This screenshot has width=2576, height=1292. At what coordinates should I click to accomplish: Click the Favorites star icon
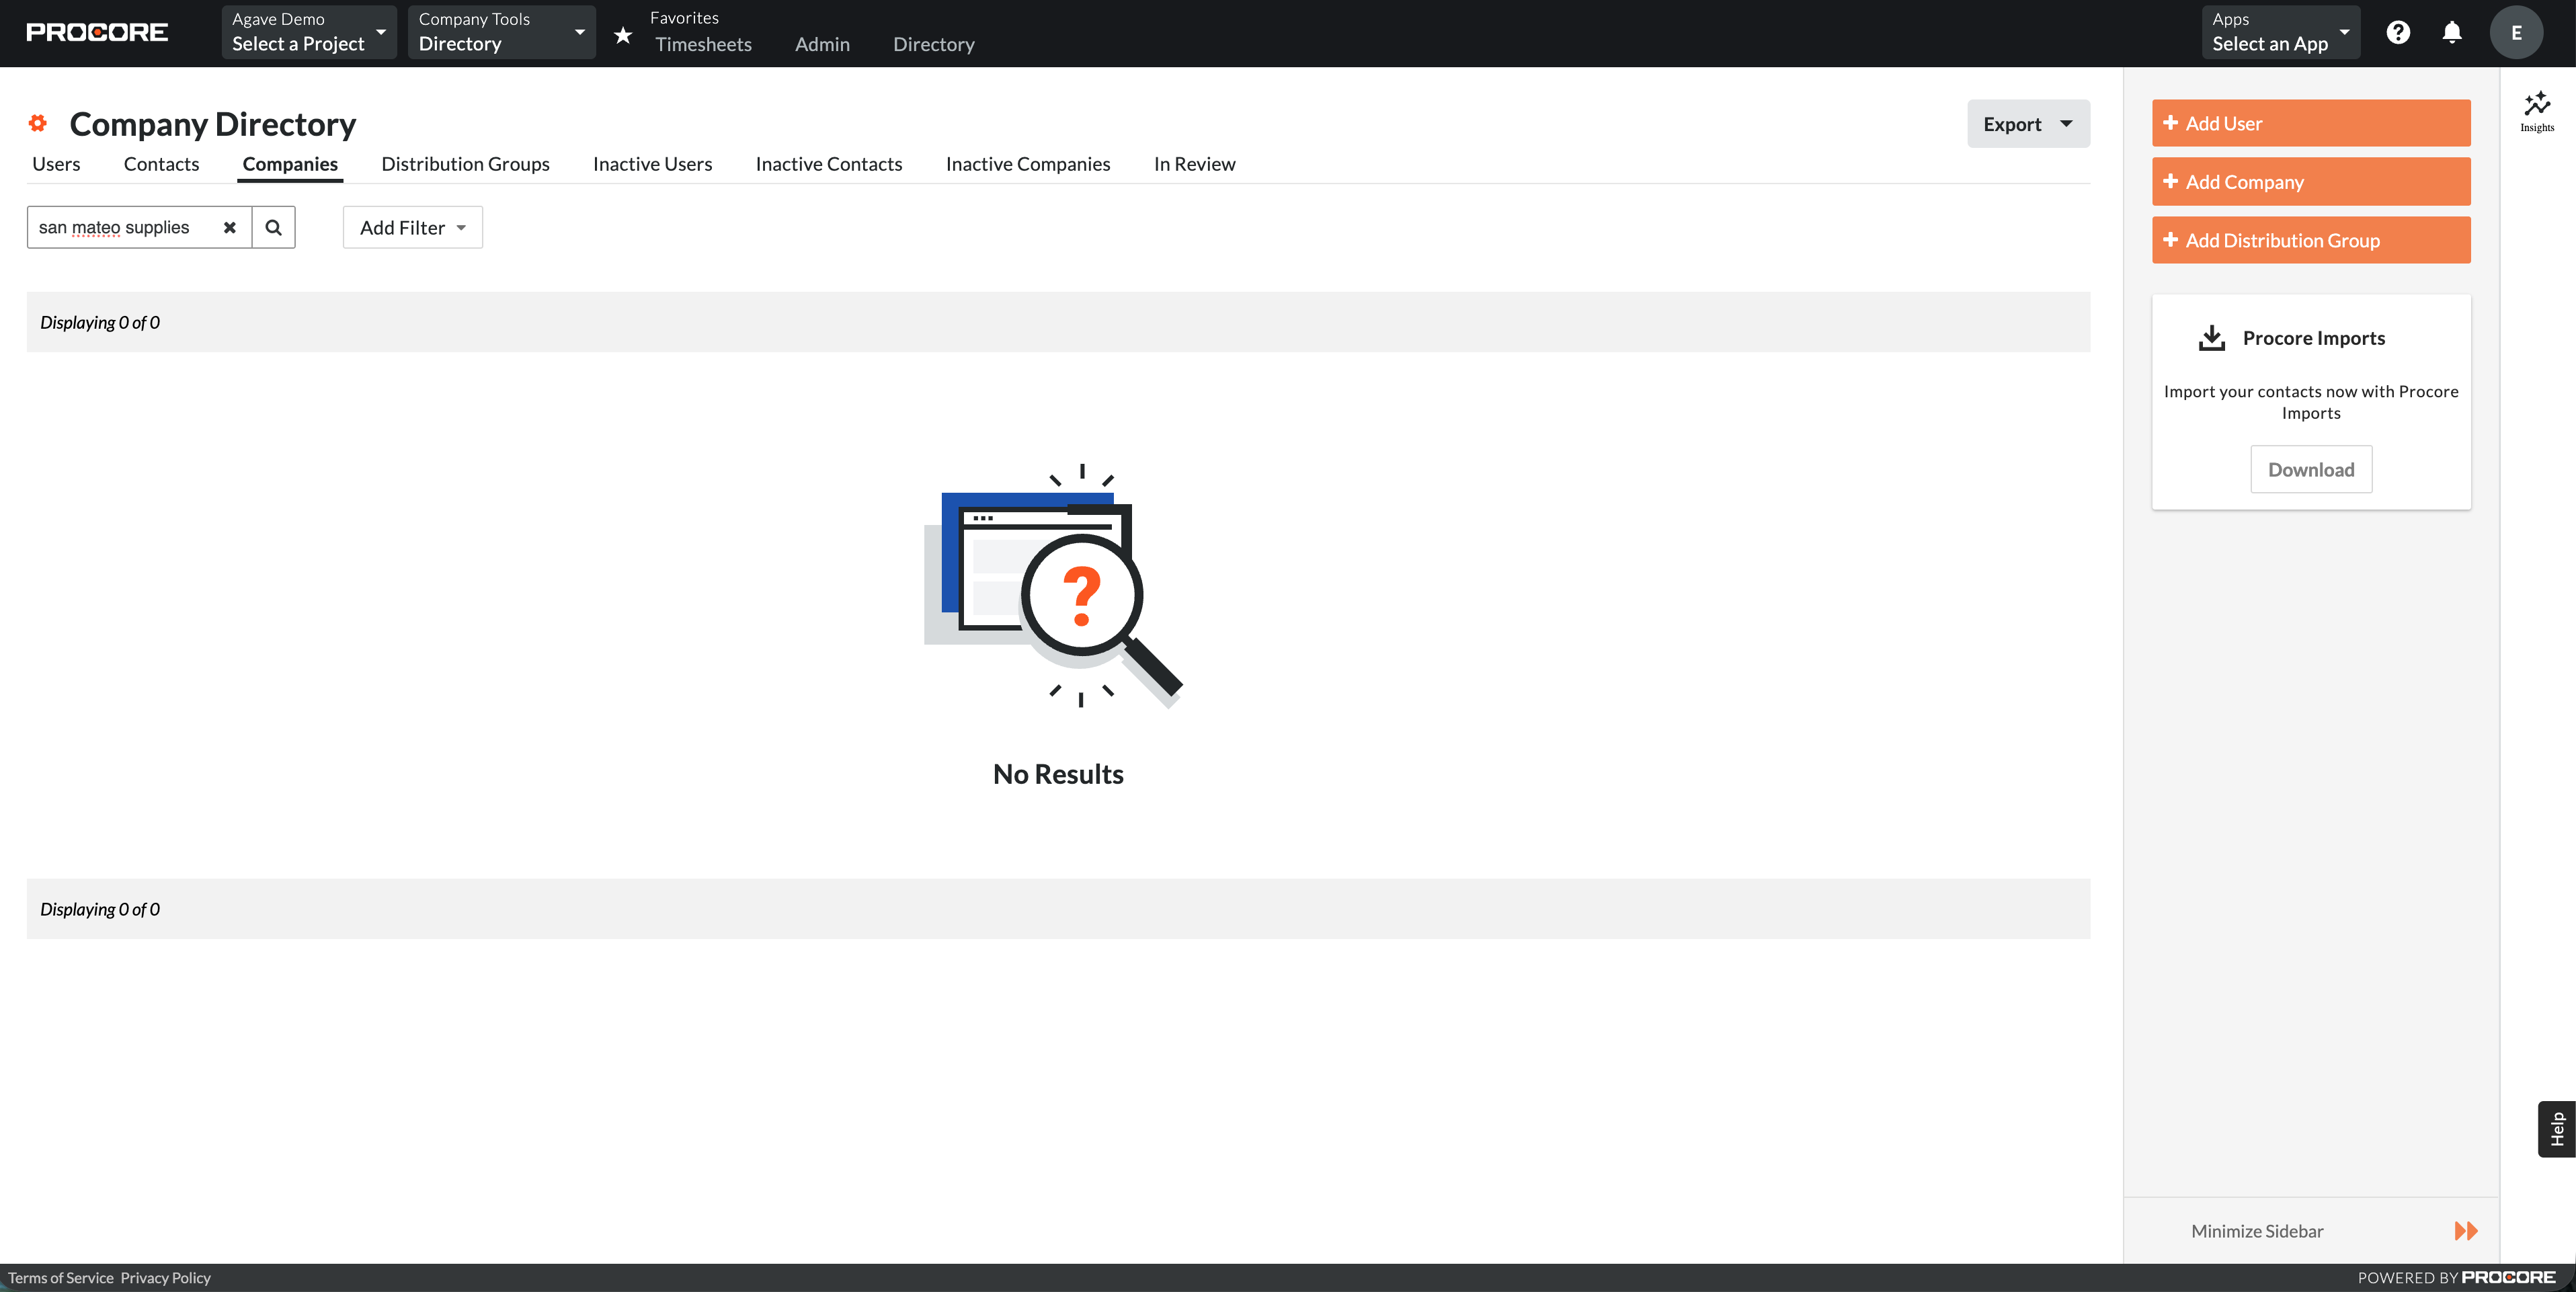point(623,35)
